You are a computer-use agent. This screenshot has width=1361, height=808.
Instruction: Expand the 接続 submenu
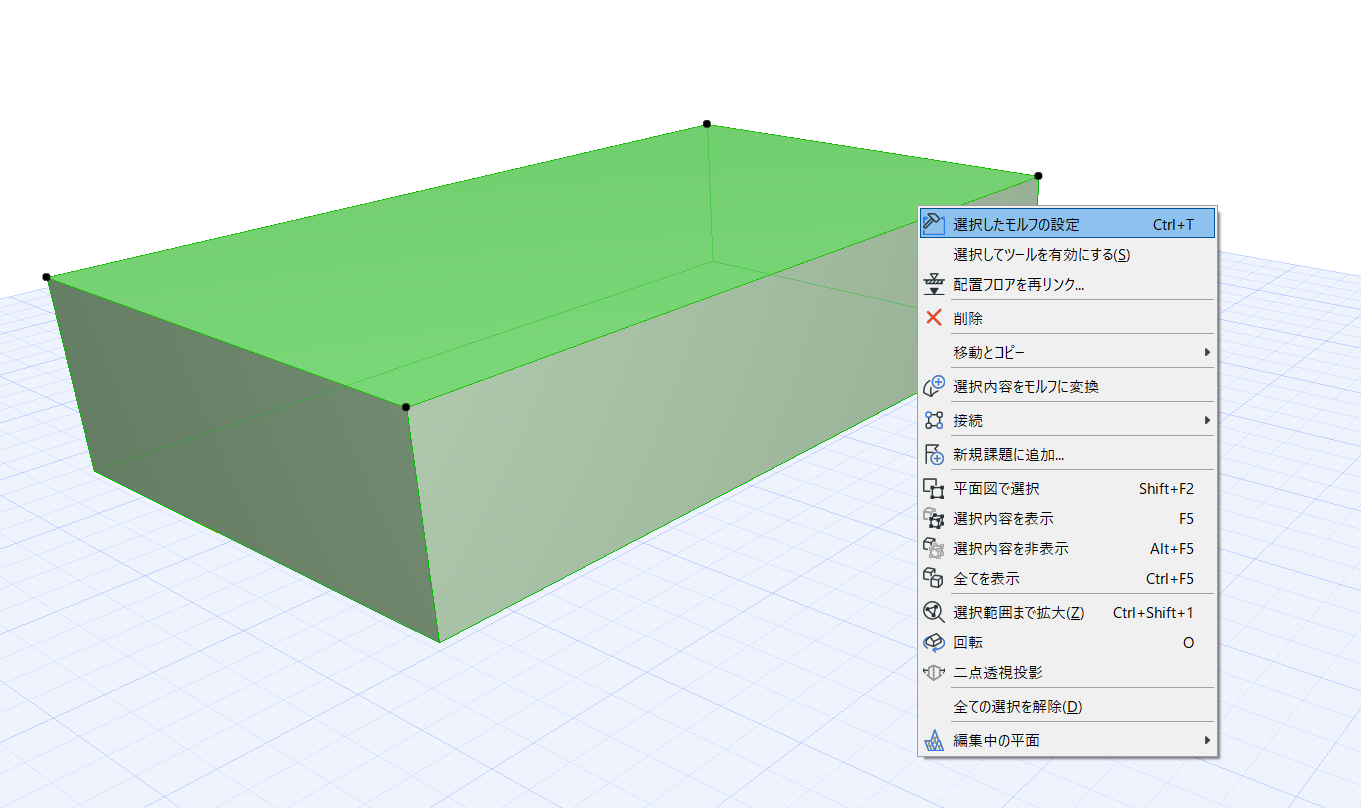1068,420
